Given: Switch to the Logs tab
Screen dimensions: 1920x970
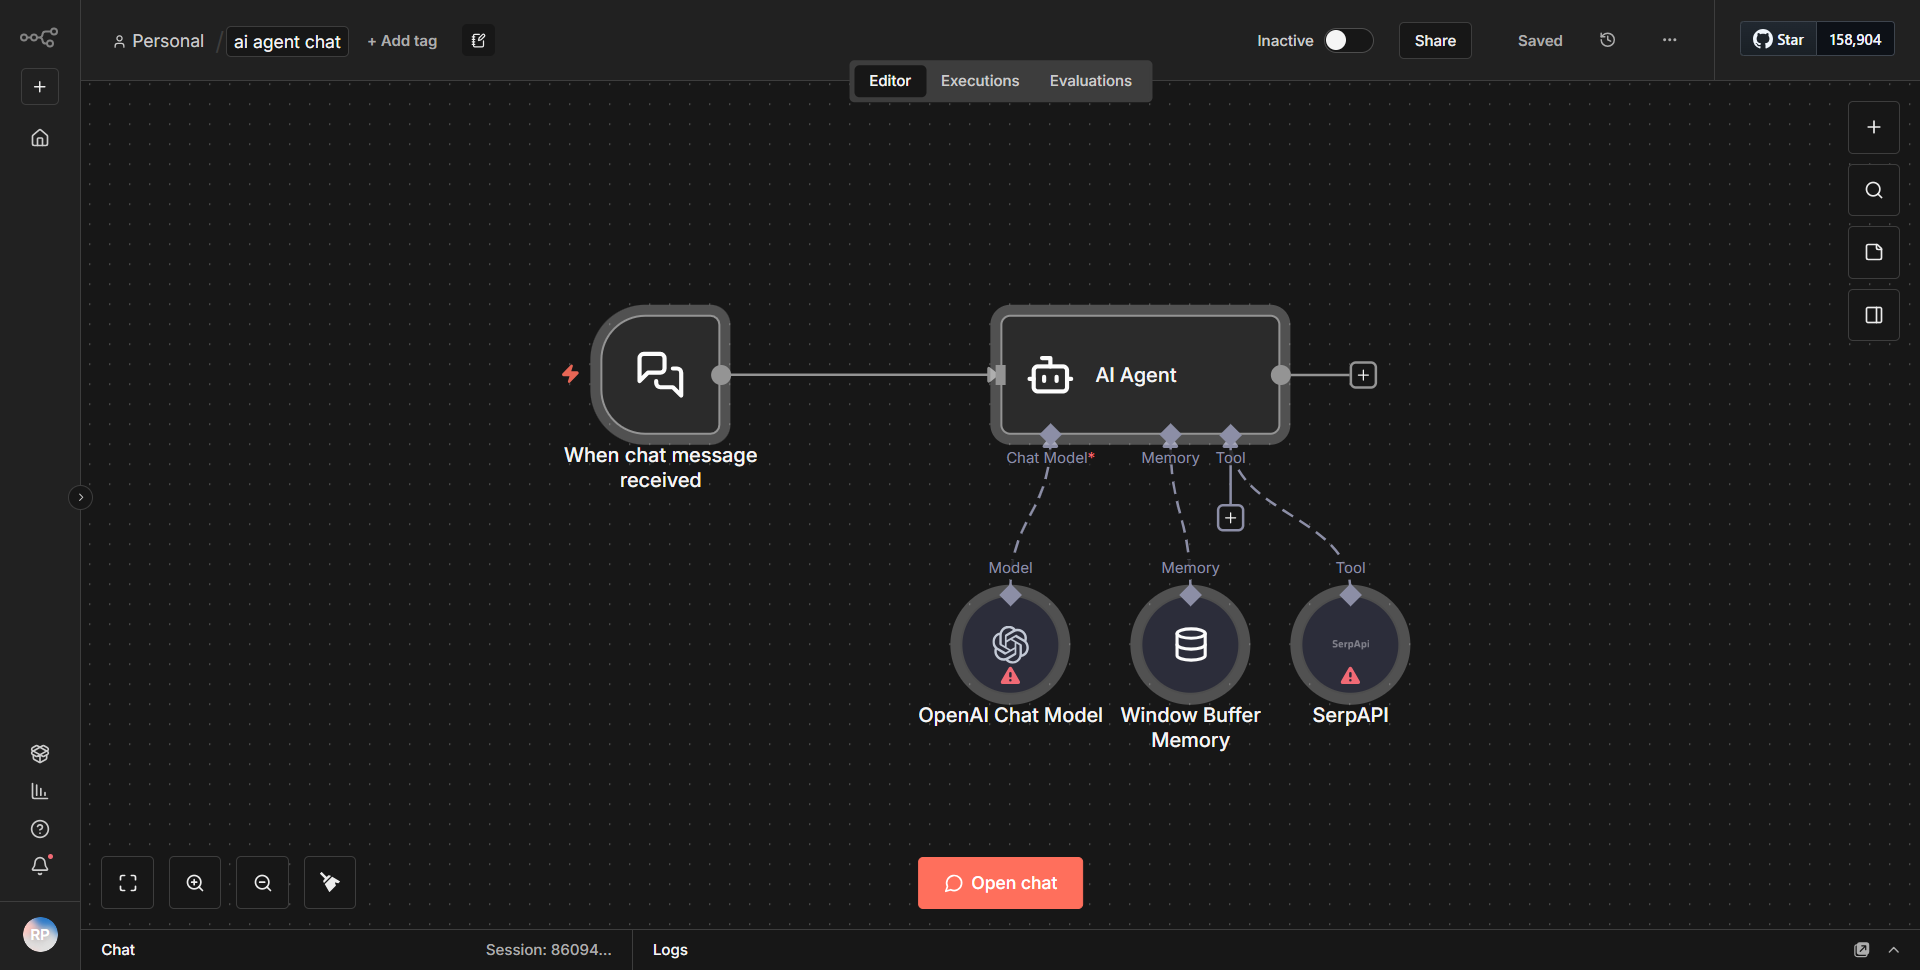Looking at the screenshot, I should click(x=669, y=949).
